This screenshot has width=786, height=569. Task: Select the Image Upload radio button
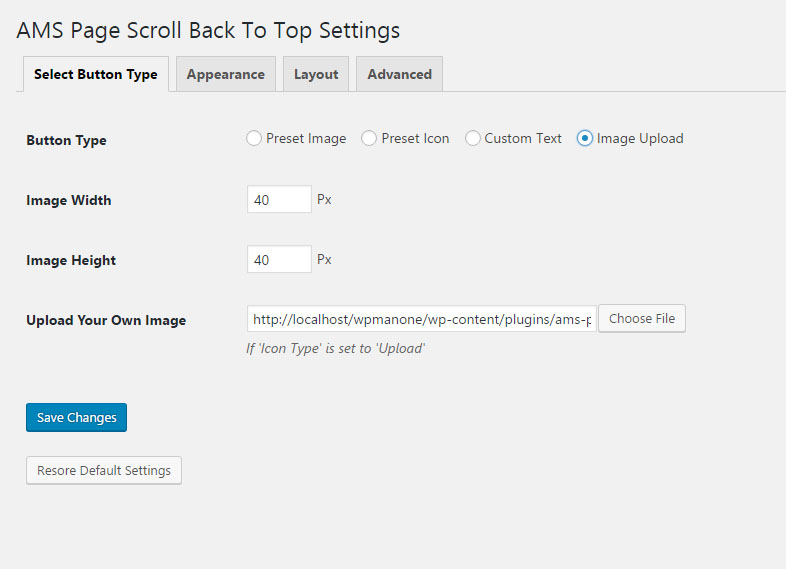tap(584, 138)
